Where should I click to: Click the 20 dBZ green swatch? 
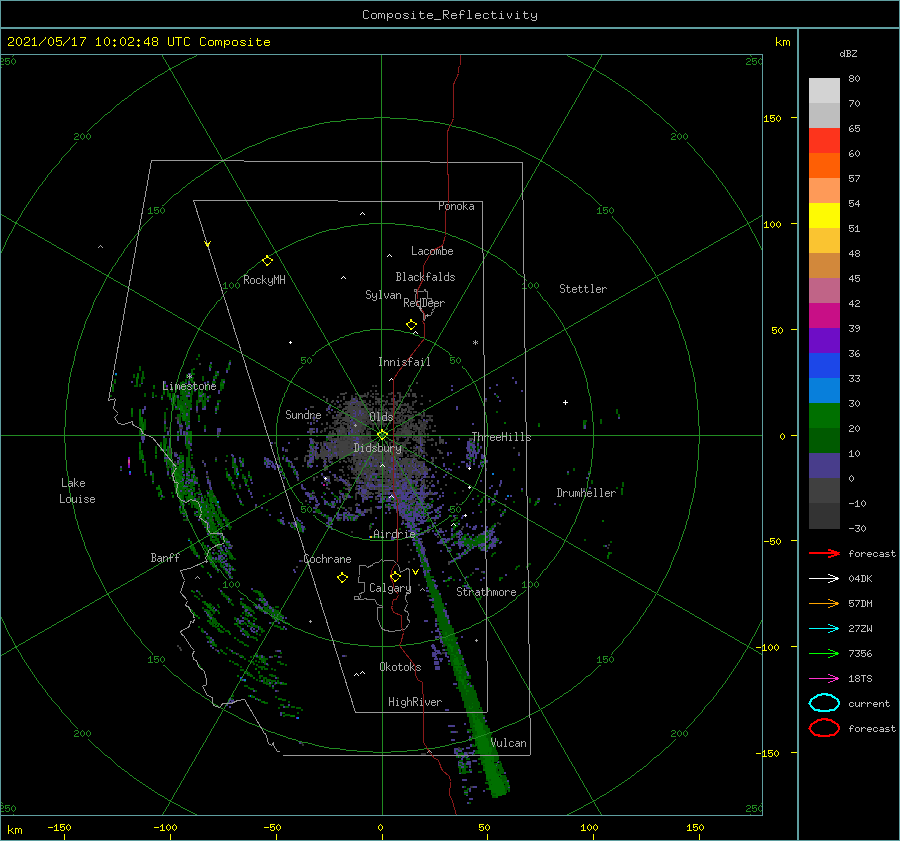click(x=824, y=440)
